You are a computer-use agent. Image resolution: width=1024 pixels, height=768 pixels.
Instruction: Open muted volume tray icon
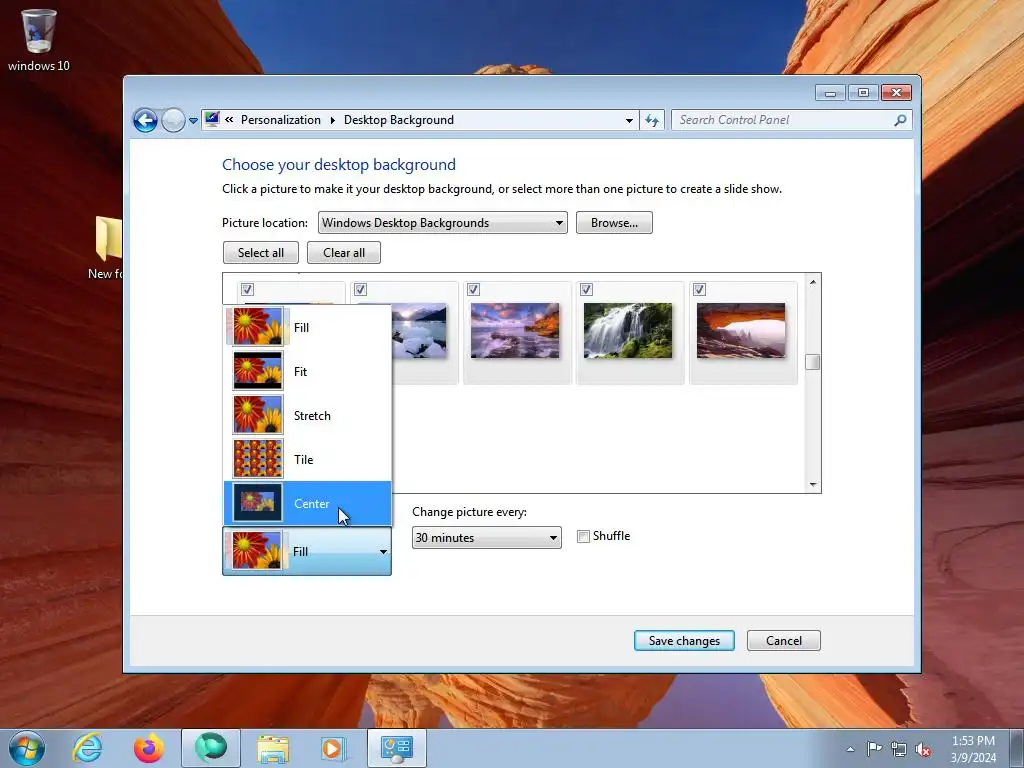coord(923,749)
